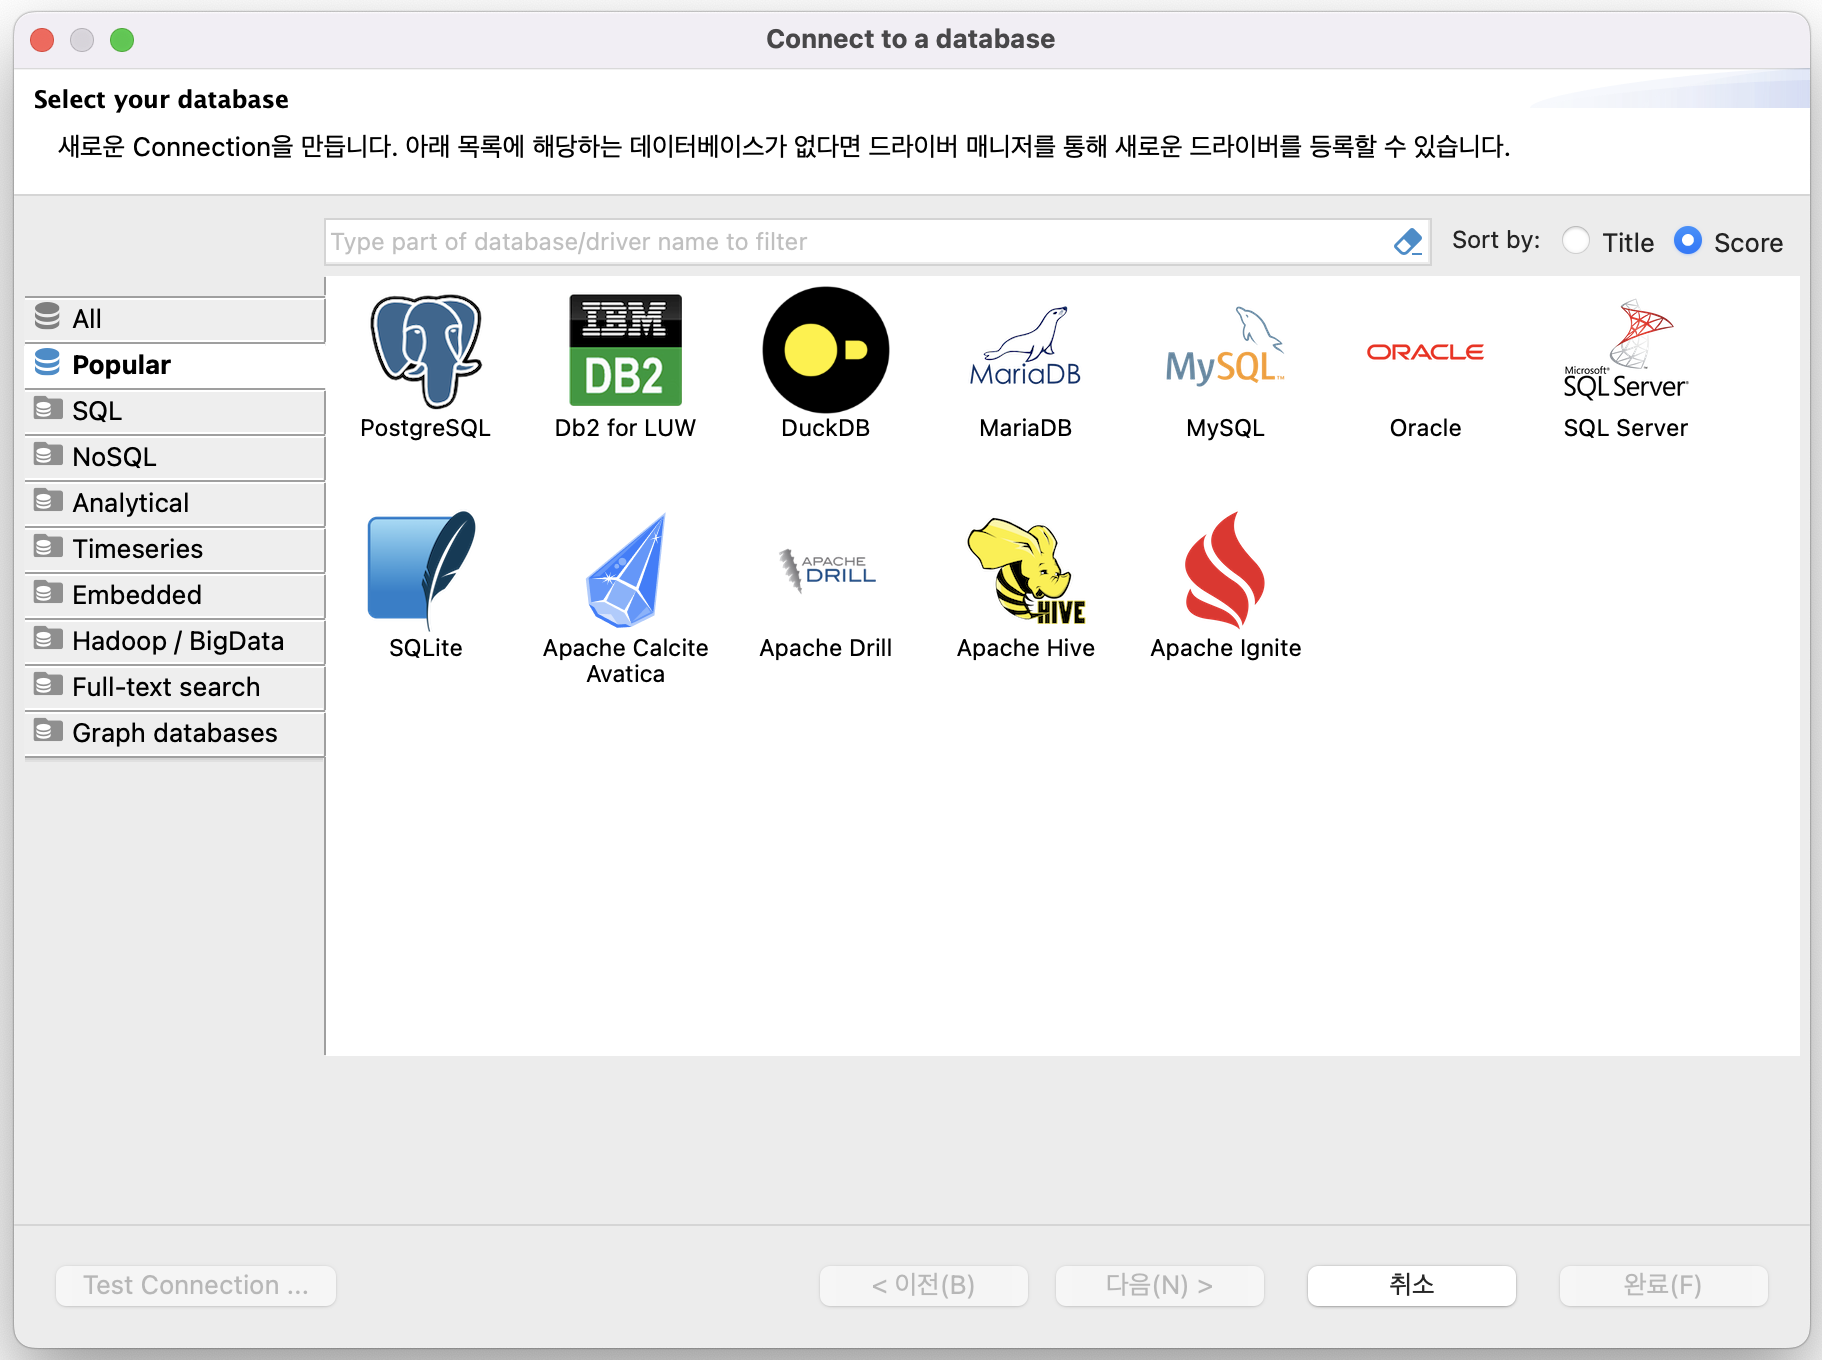The width and height of the screenshot is (1822, 1360).
Task: Sort databases by Score
Action: pos(1688,241)
